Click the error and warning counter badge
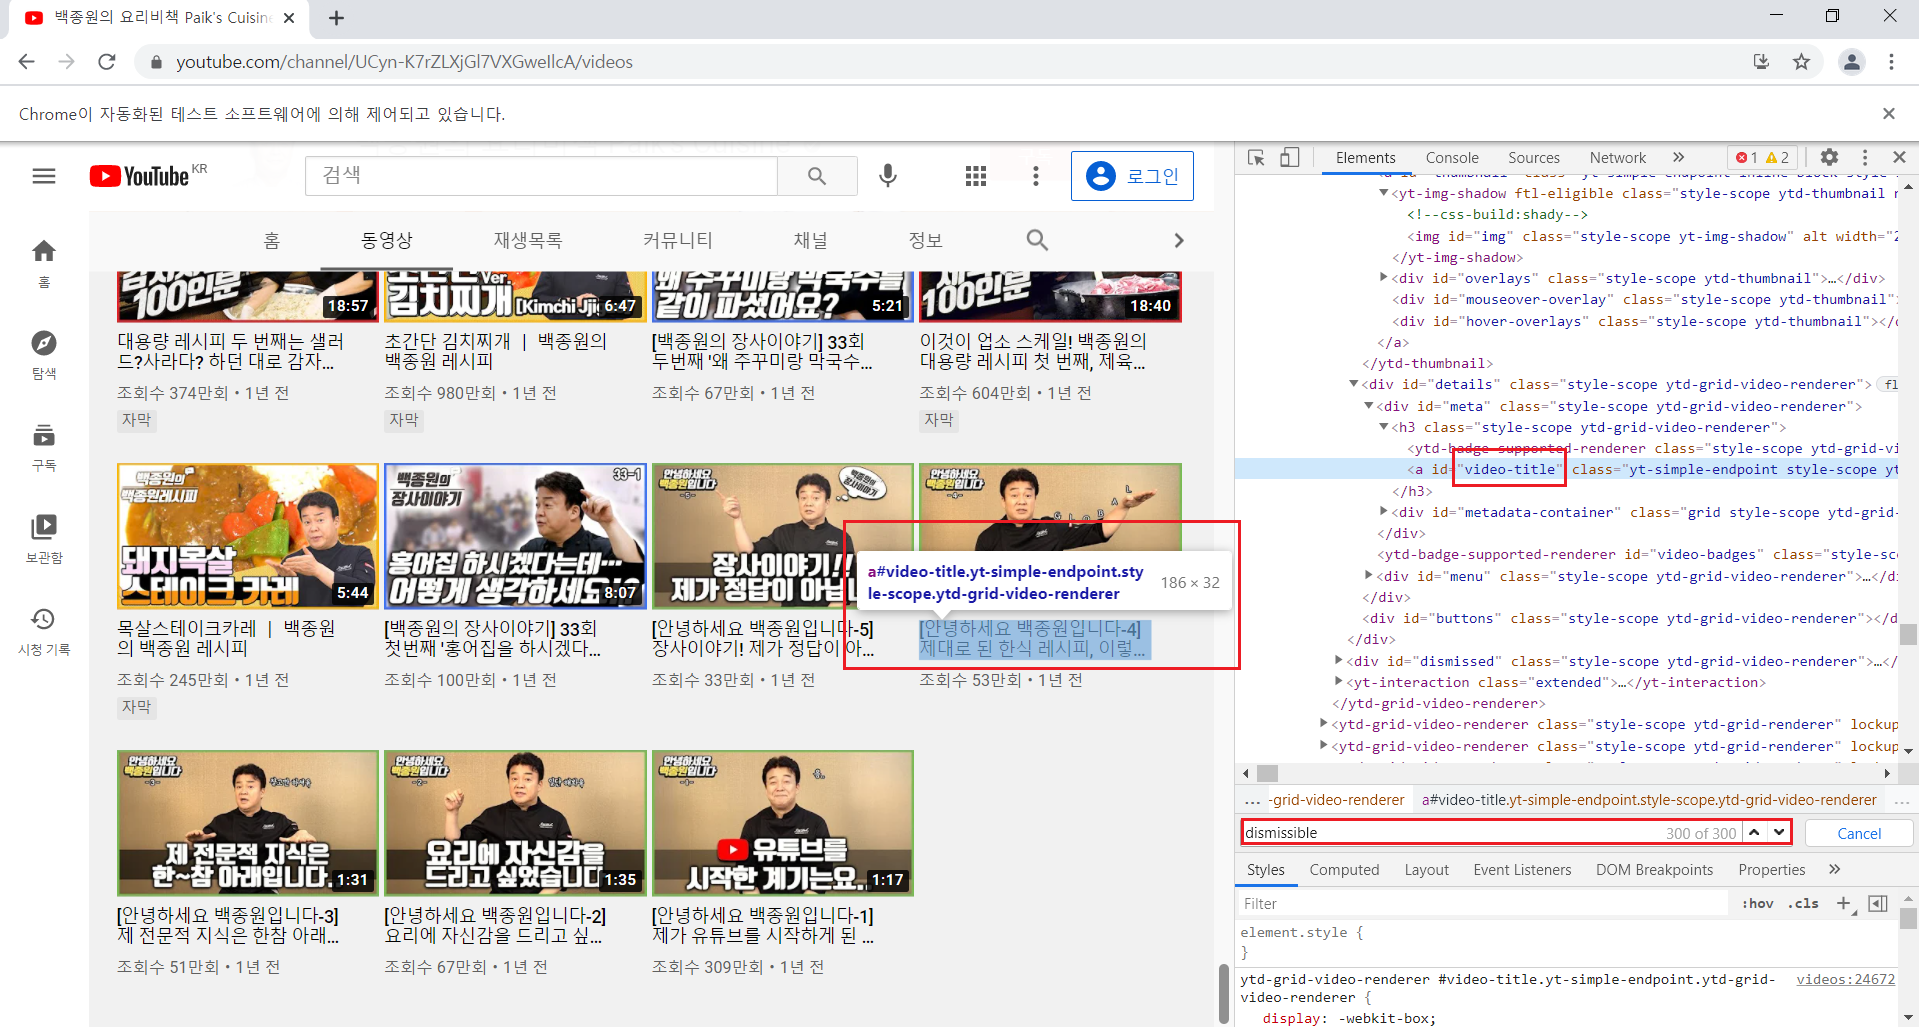Screen dimensions: 1919x1027 (x=1762, y=157)
